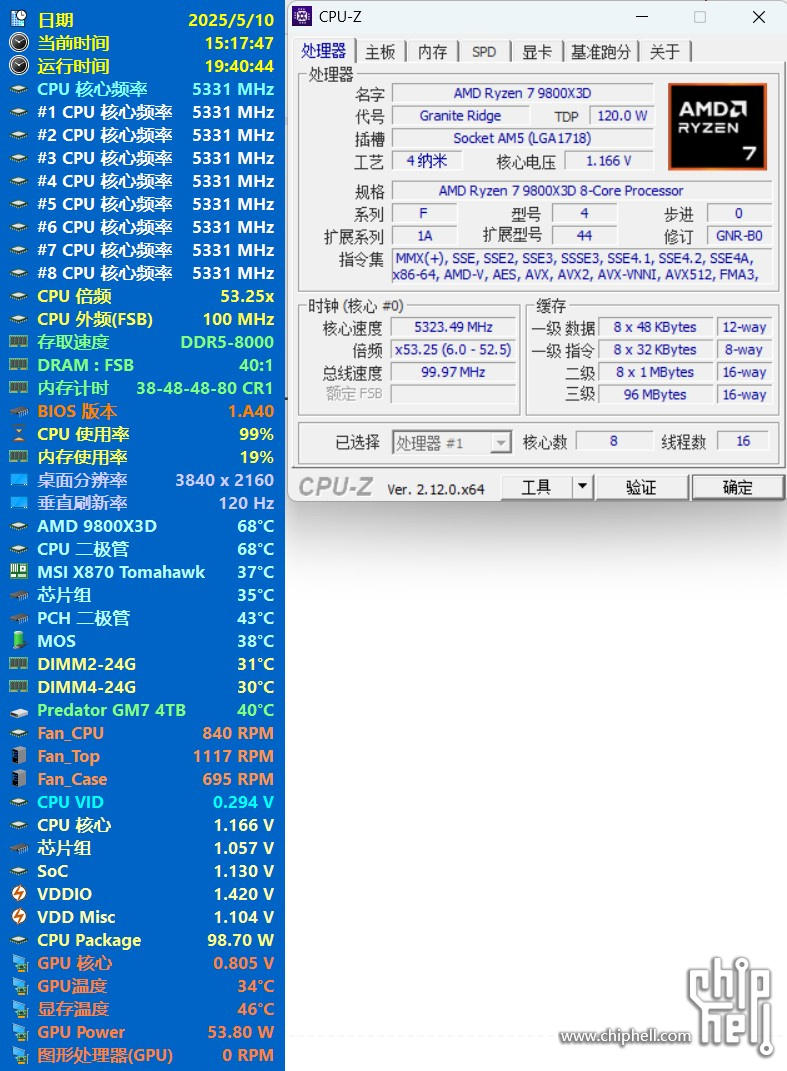The image size is (787, 1071).
Task: Minimize the CPU-Z window
Action: [x=641, y=17]
